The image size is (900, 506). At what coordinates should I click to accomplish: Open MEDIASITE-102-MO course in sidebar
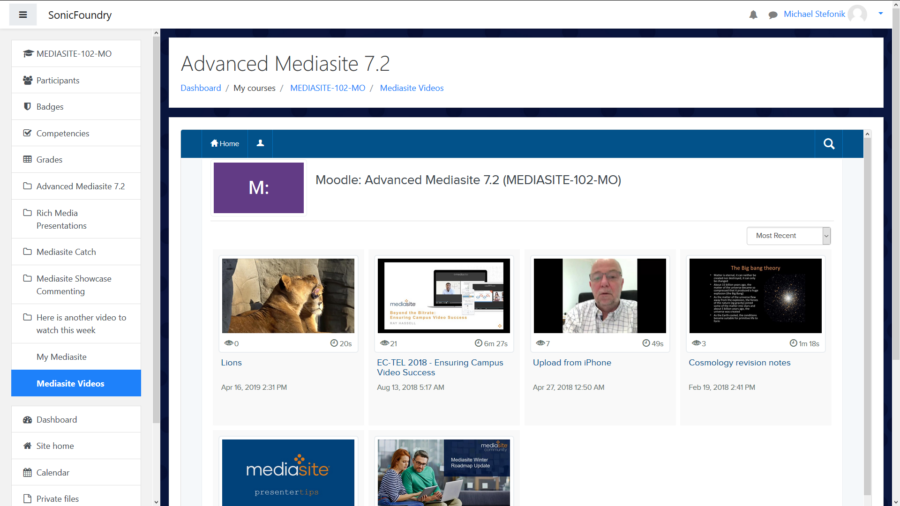tap(76, 53)
